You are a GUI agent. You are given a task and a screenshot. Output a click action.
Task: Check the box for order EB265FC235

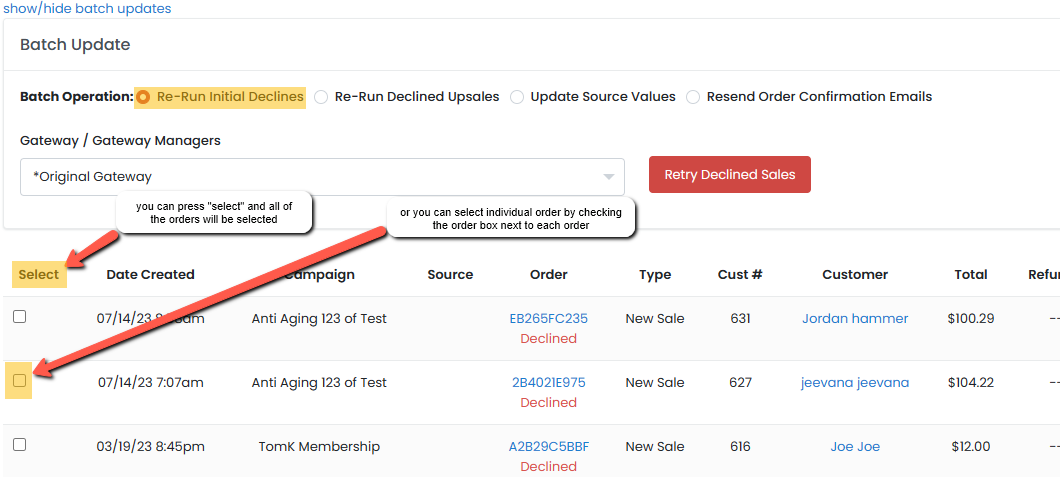(19, 317)
